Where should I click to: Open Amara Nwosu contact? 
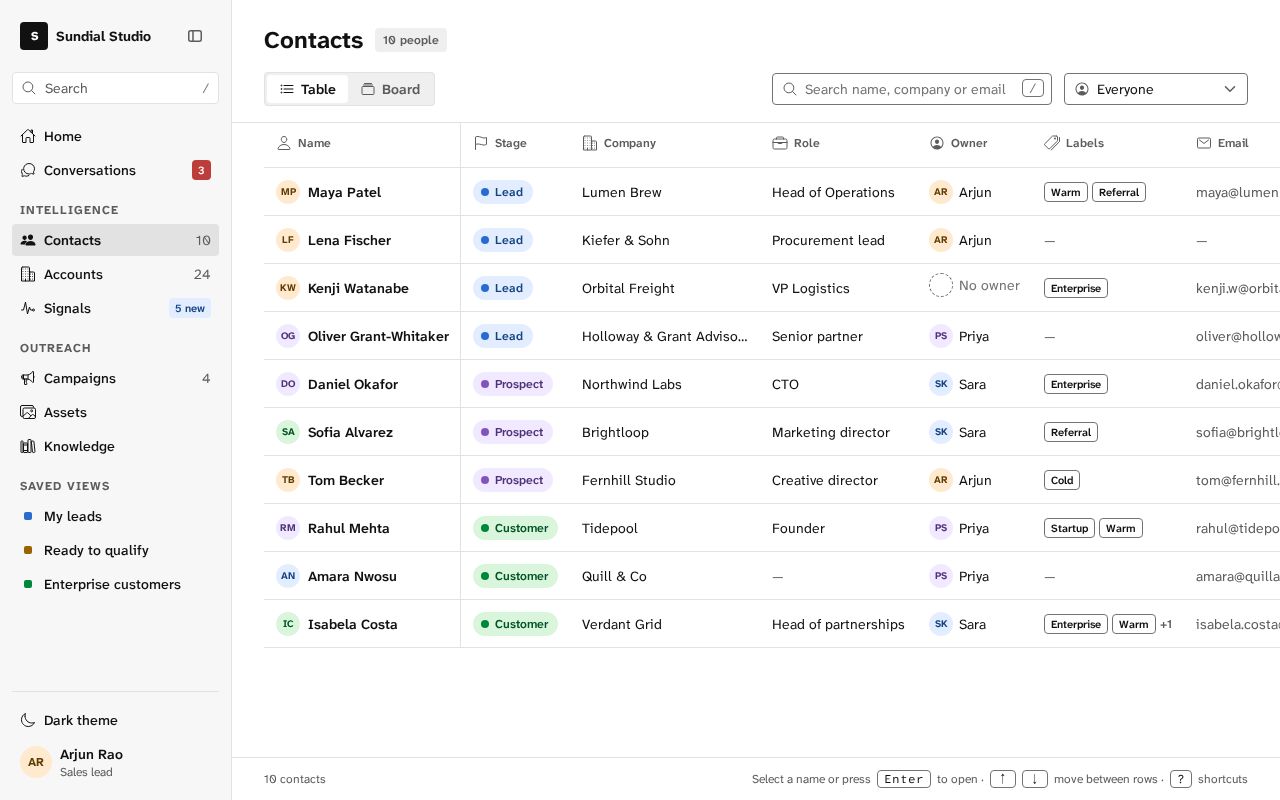tap(352, 576)
